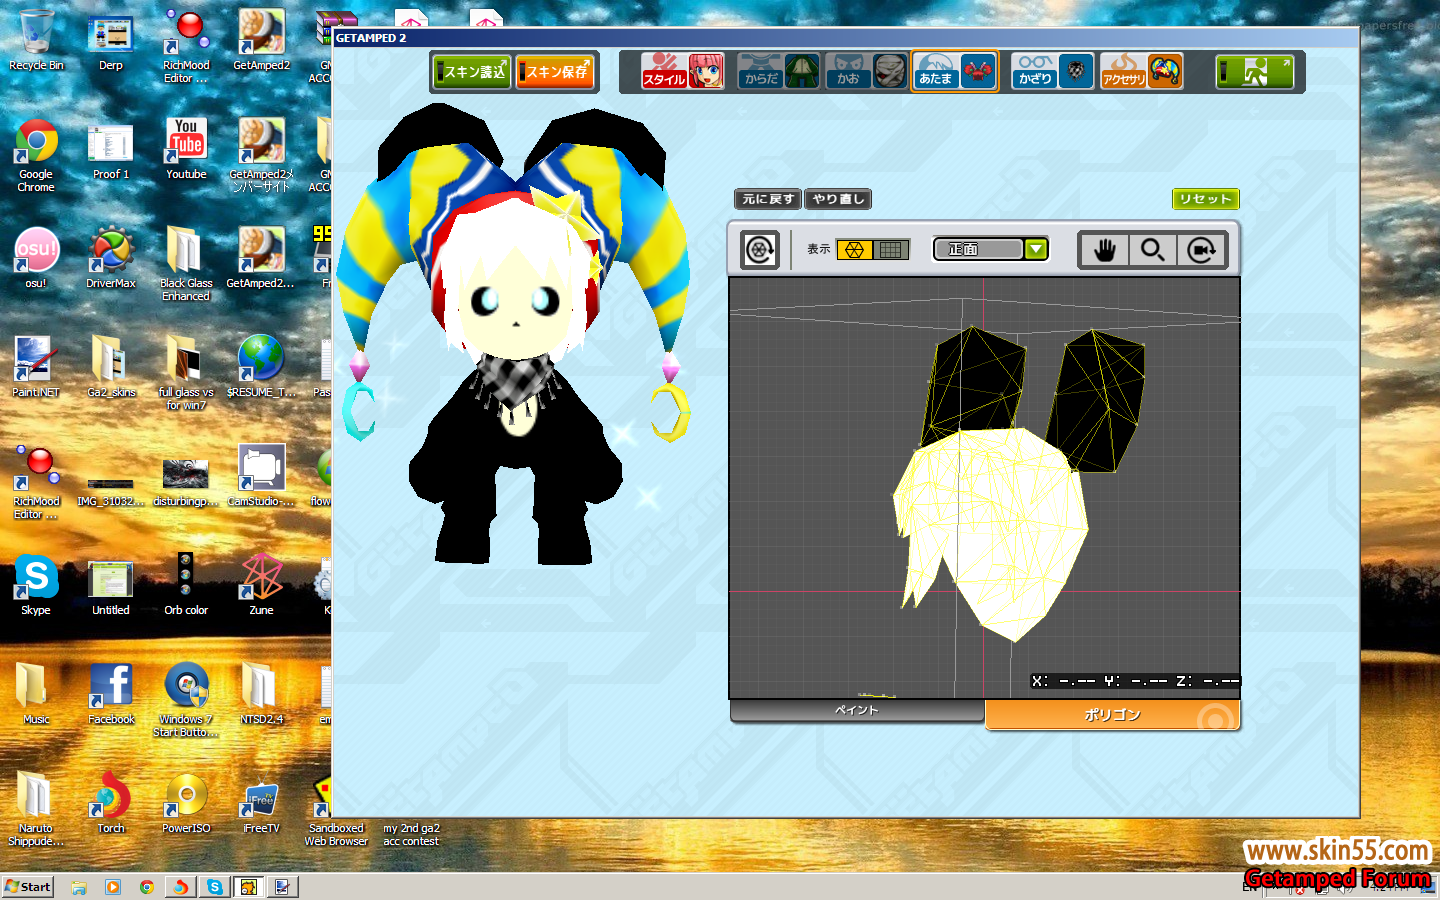Viewport: 1440px width, 900px height.
Task: Launch osu! from desktop
Action: tap(36, 258)
